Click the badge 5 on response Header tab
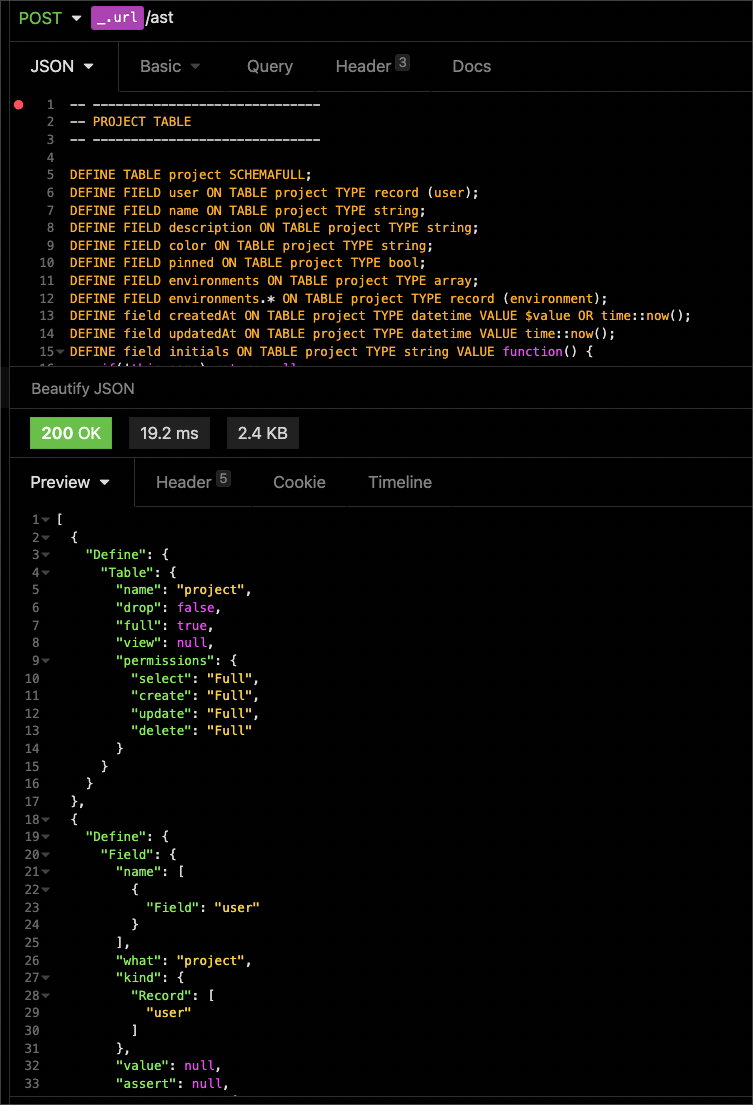753x1105 pixels. [x=223, y=479]
